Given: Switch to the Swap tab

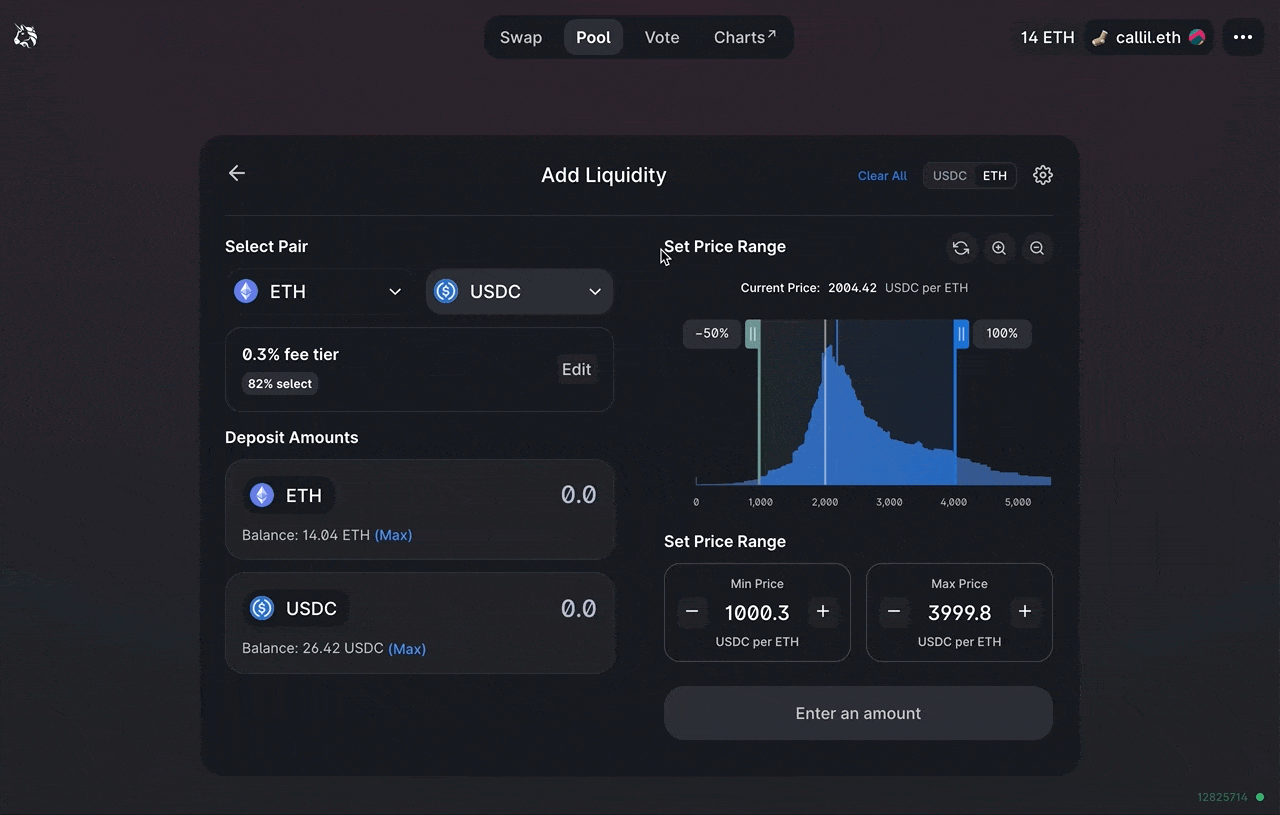Looking at the screenshot, I should pos(521,37).
